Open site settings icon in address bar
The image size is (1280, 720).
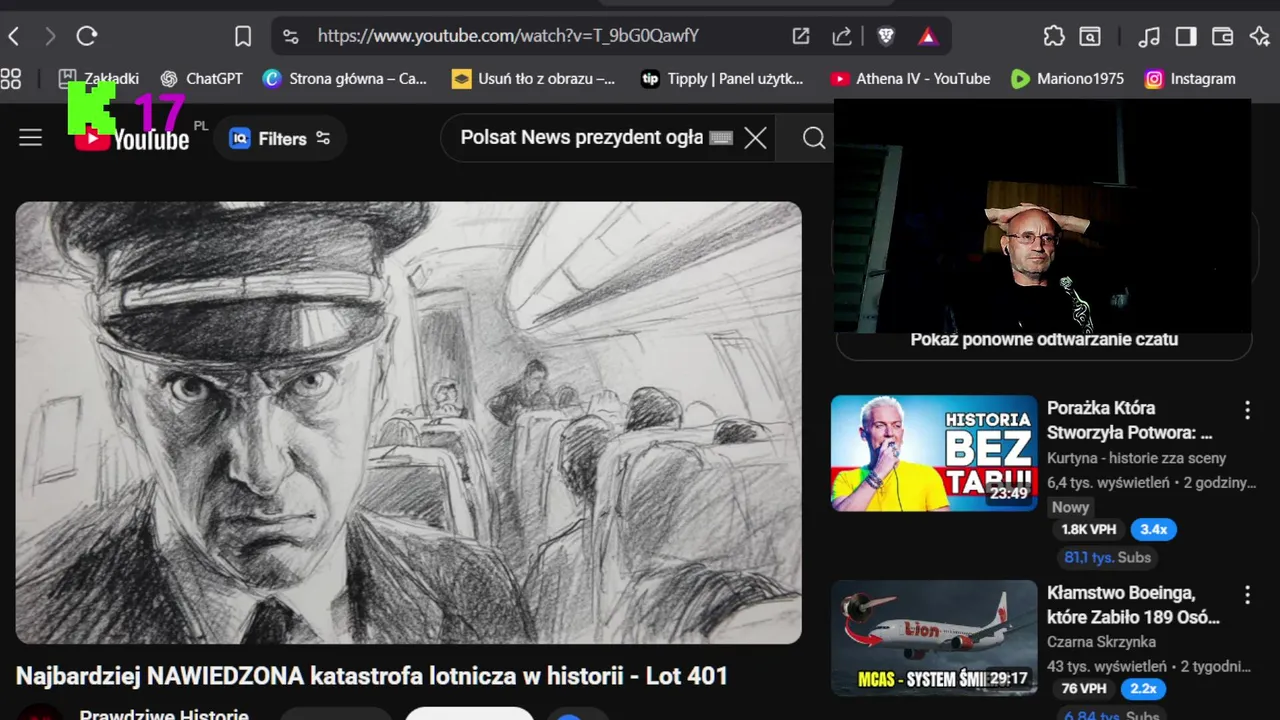point(290,37)
